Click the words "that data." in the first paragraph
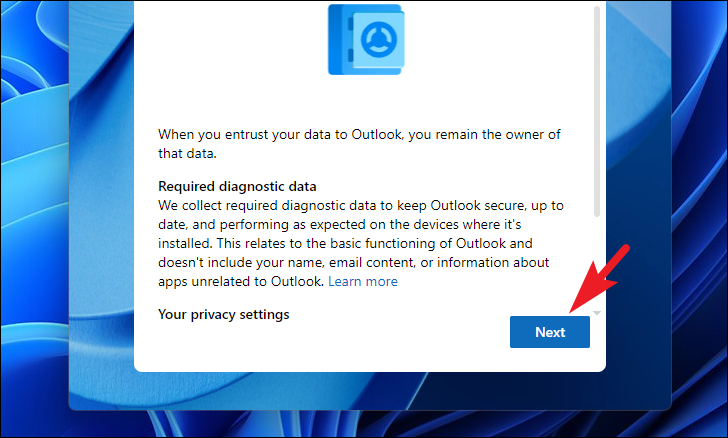Screen dimensions: 728x438 [x=187, y=153]
